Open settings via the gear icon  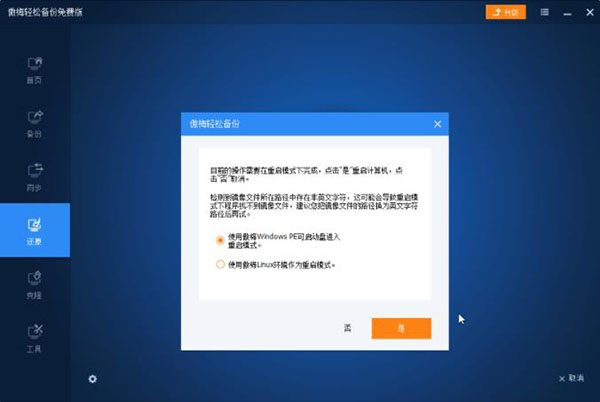[92, 378]
